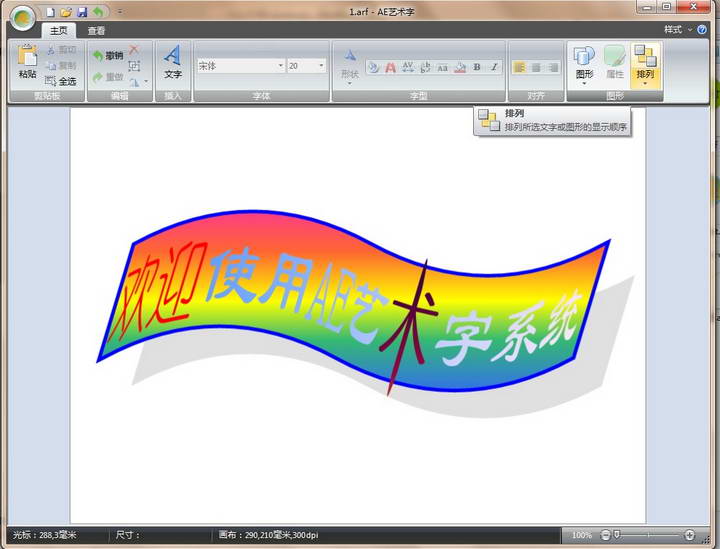720x549 pixels.
Task: Enable left text alignment
Action: click(x=520, y=67)
